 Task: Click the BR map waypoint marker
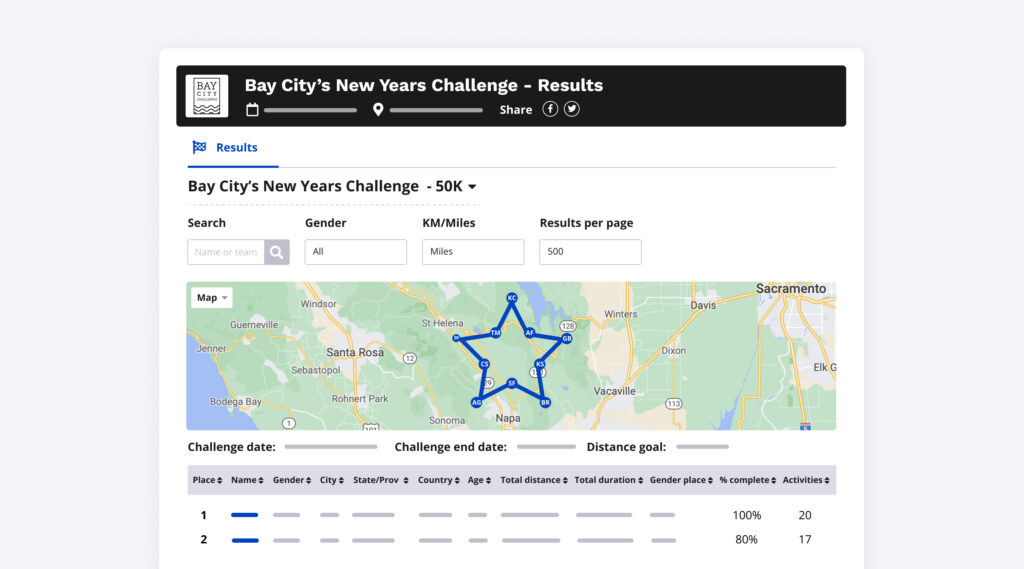[x=545, y=402]
